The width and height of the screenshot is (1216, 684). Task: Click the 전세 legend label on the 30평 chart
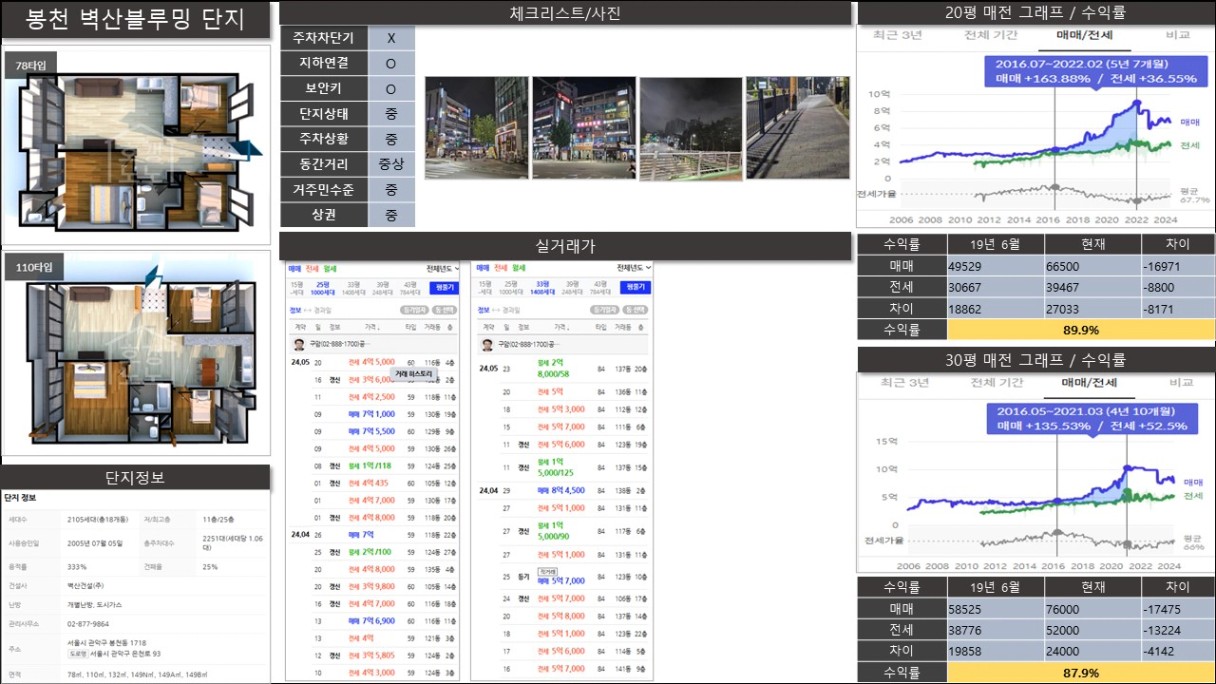(1192, 496)
